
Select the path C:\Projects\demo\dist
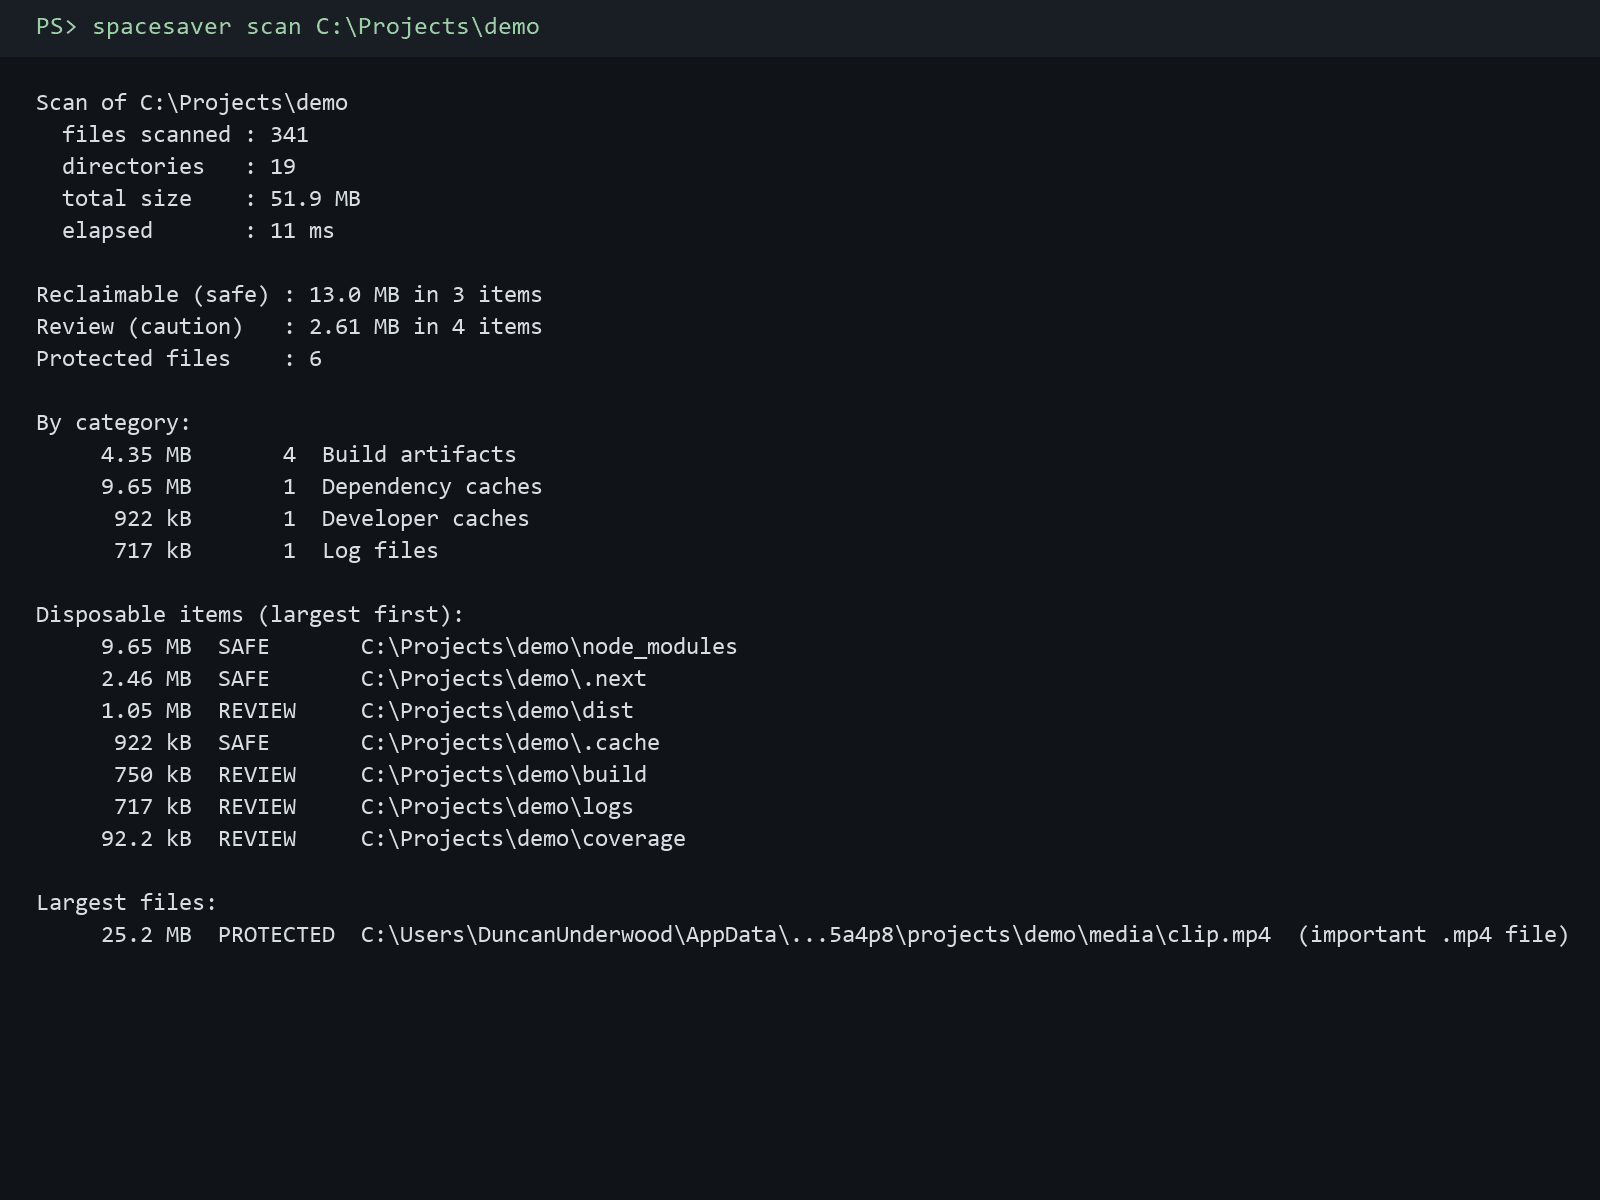[497, 711]
